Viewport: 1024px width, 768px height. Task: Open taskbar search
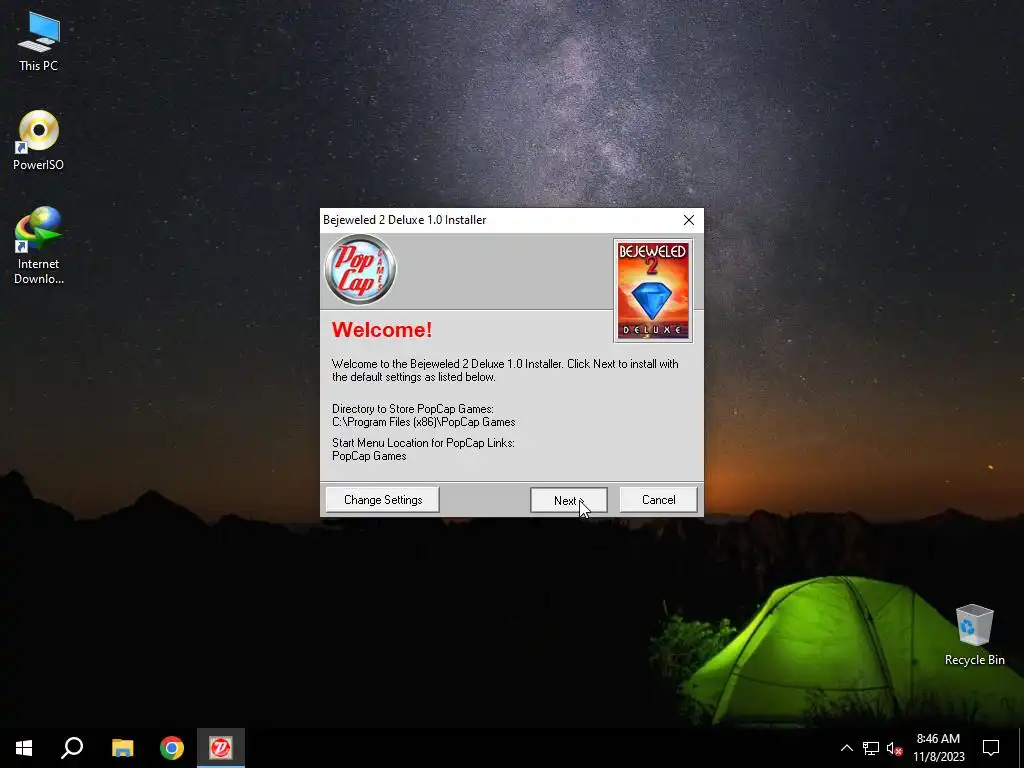point(72,748)
